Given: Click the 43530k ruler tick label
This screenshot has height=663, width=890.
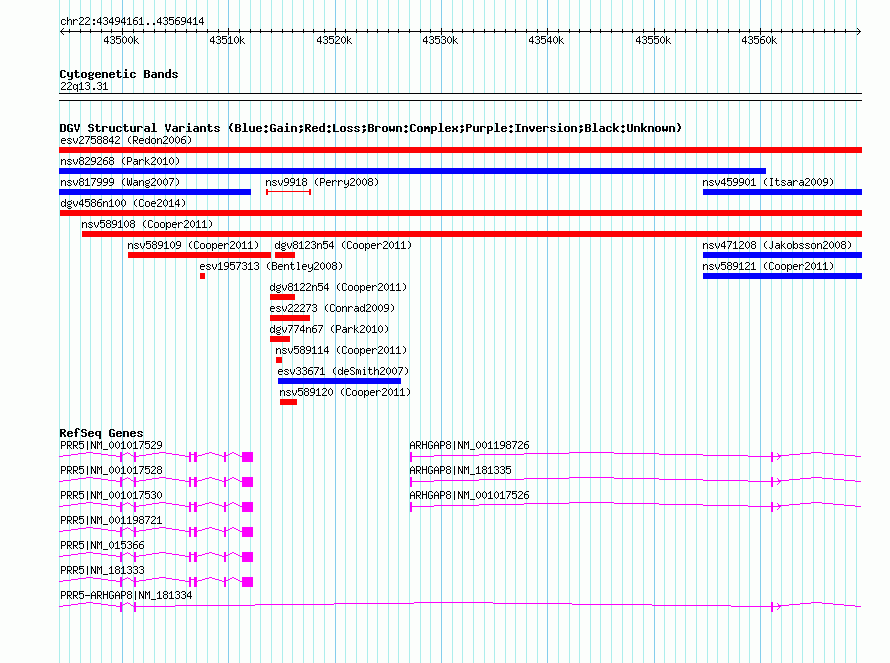Looking at the screenshot, I should 440,40.
